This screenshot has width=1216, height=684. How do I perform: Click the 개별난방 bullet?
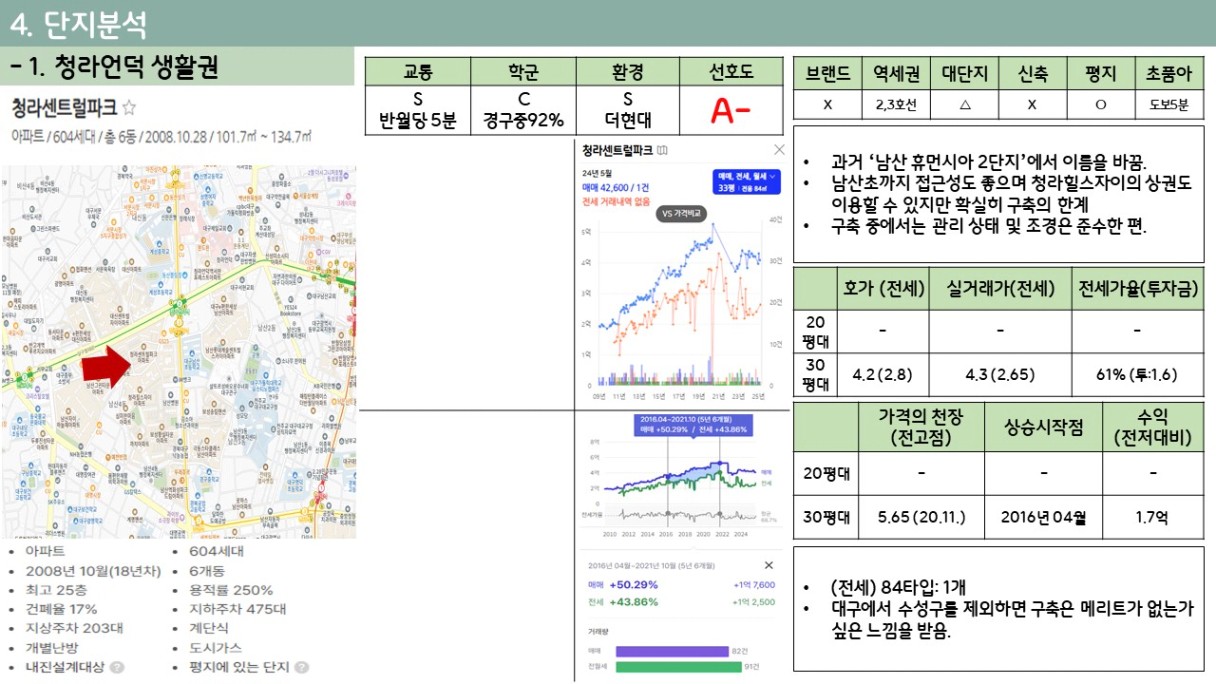click(x=50, y=647)
